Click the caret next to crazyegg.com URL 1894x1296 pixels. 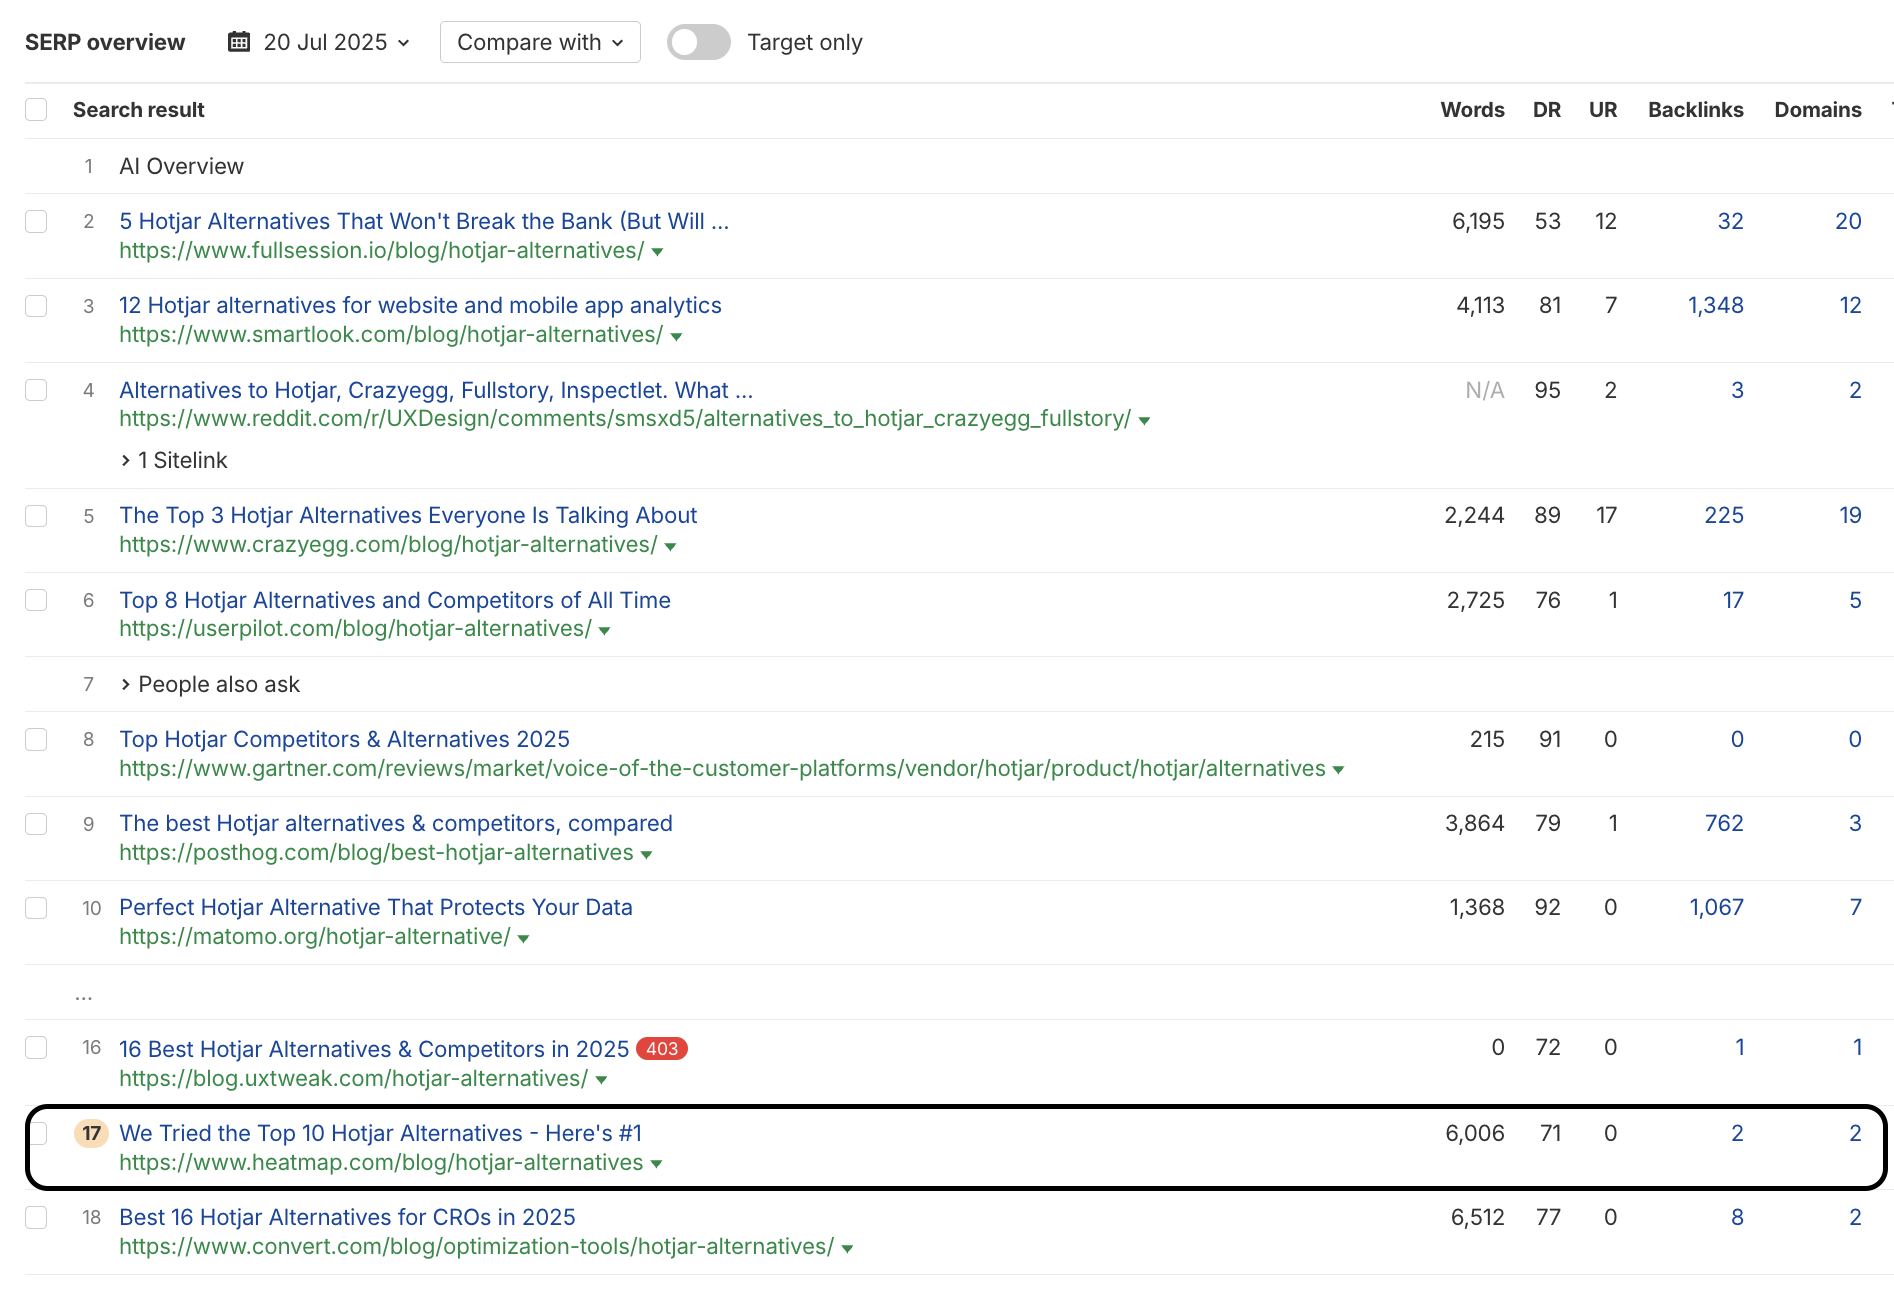click(x=671, y=547)
